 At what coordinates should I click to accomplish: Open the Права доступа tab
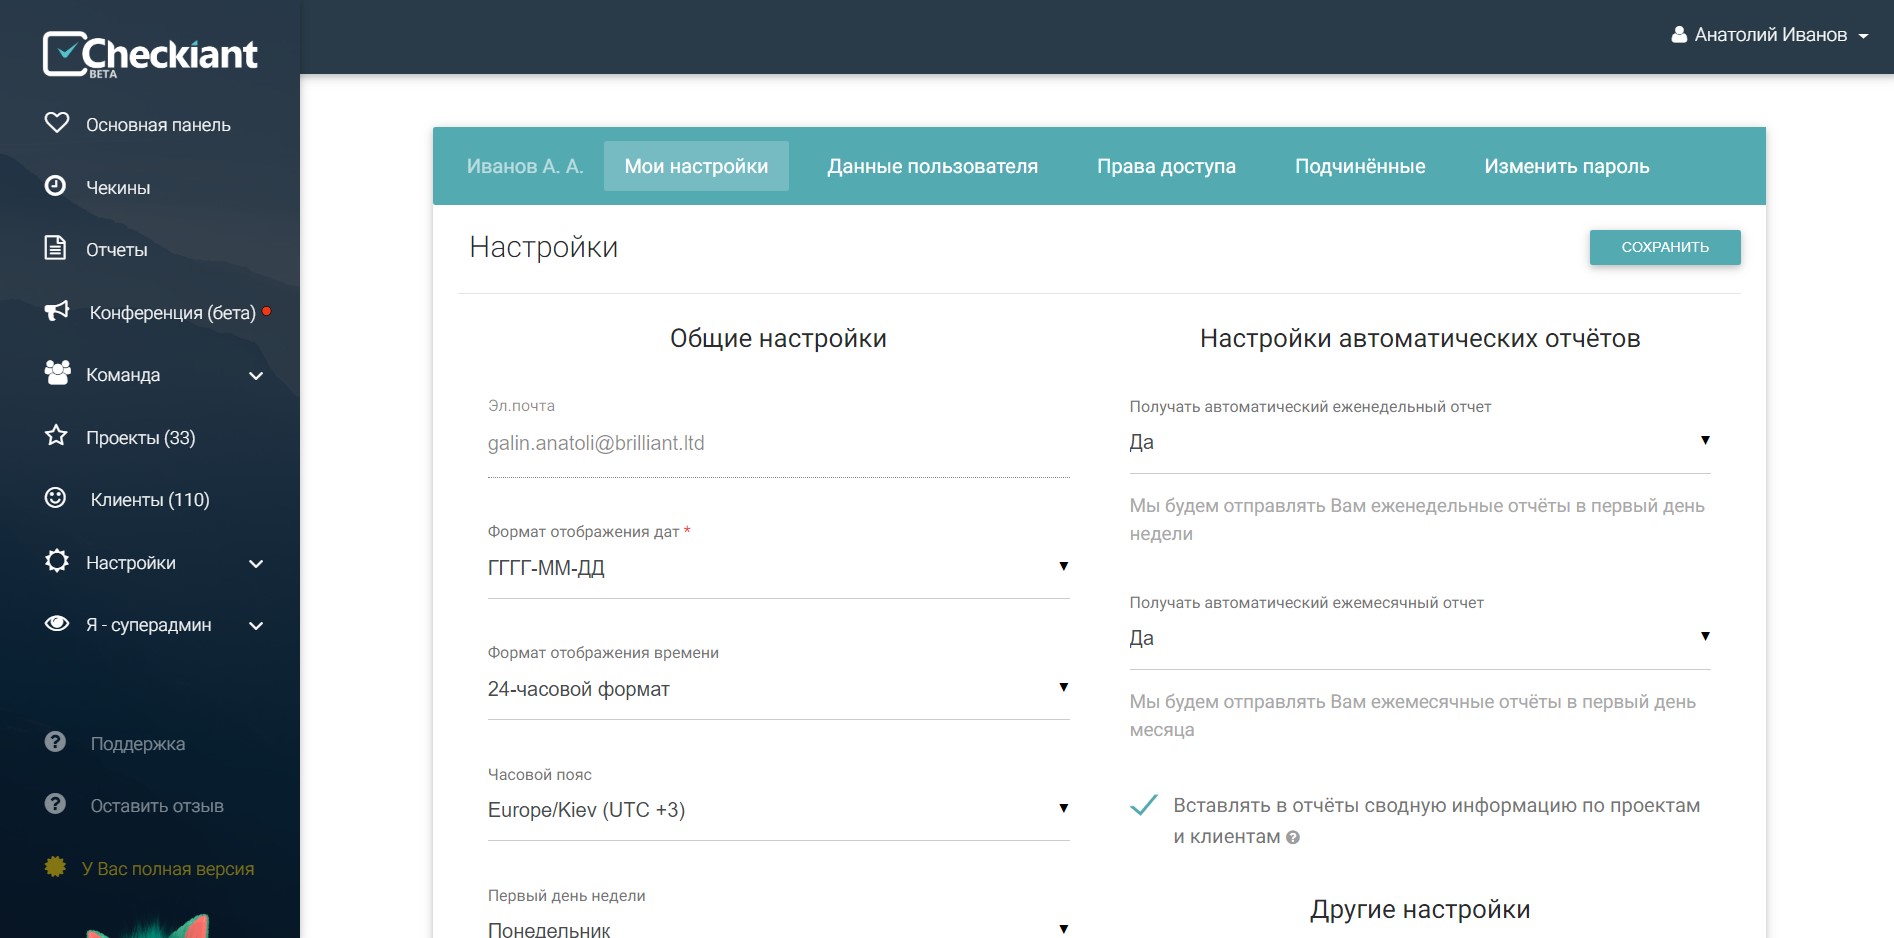click(x=1166, y=166)
